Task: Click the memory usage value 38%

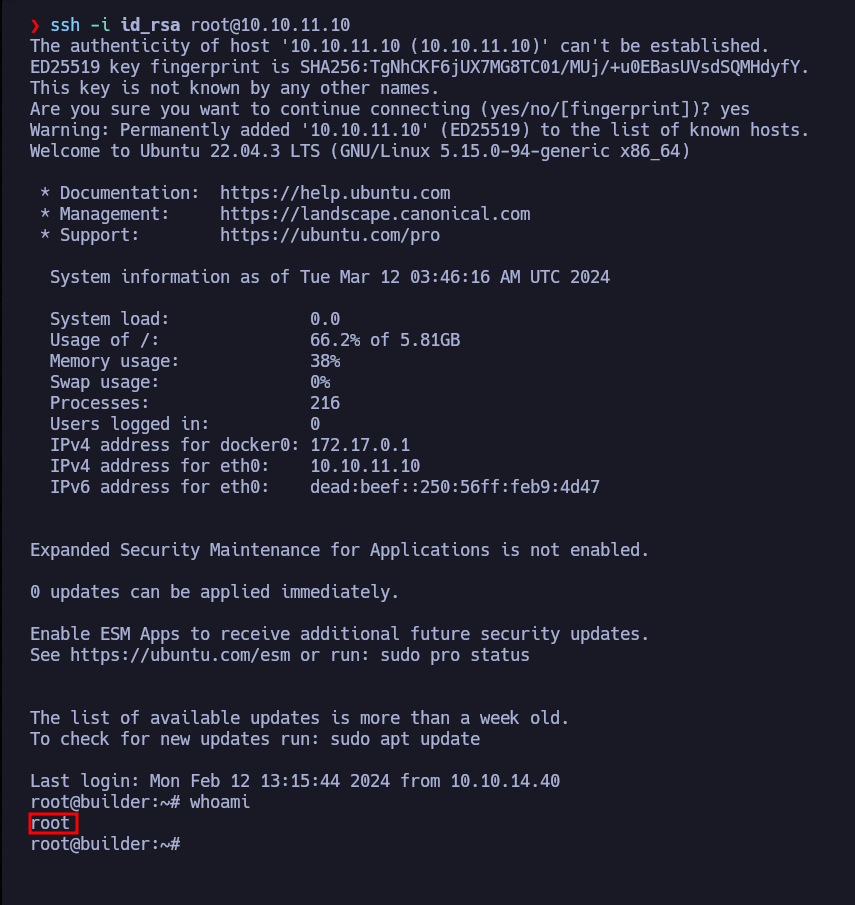Action: point(325,361)
